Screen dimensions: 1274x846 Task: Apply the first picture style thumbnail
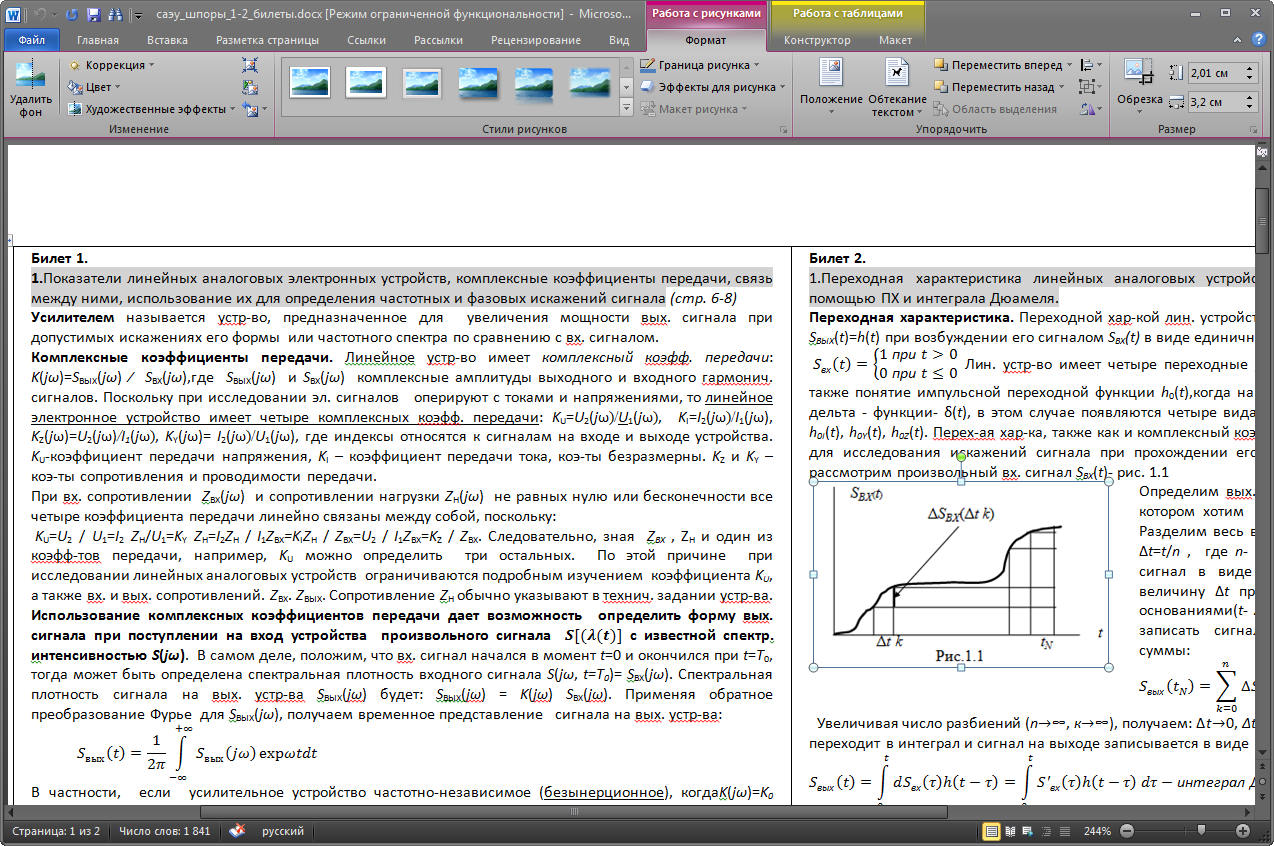click(310, 82)
